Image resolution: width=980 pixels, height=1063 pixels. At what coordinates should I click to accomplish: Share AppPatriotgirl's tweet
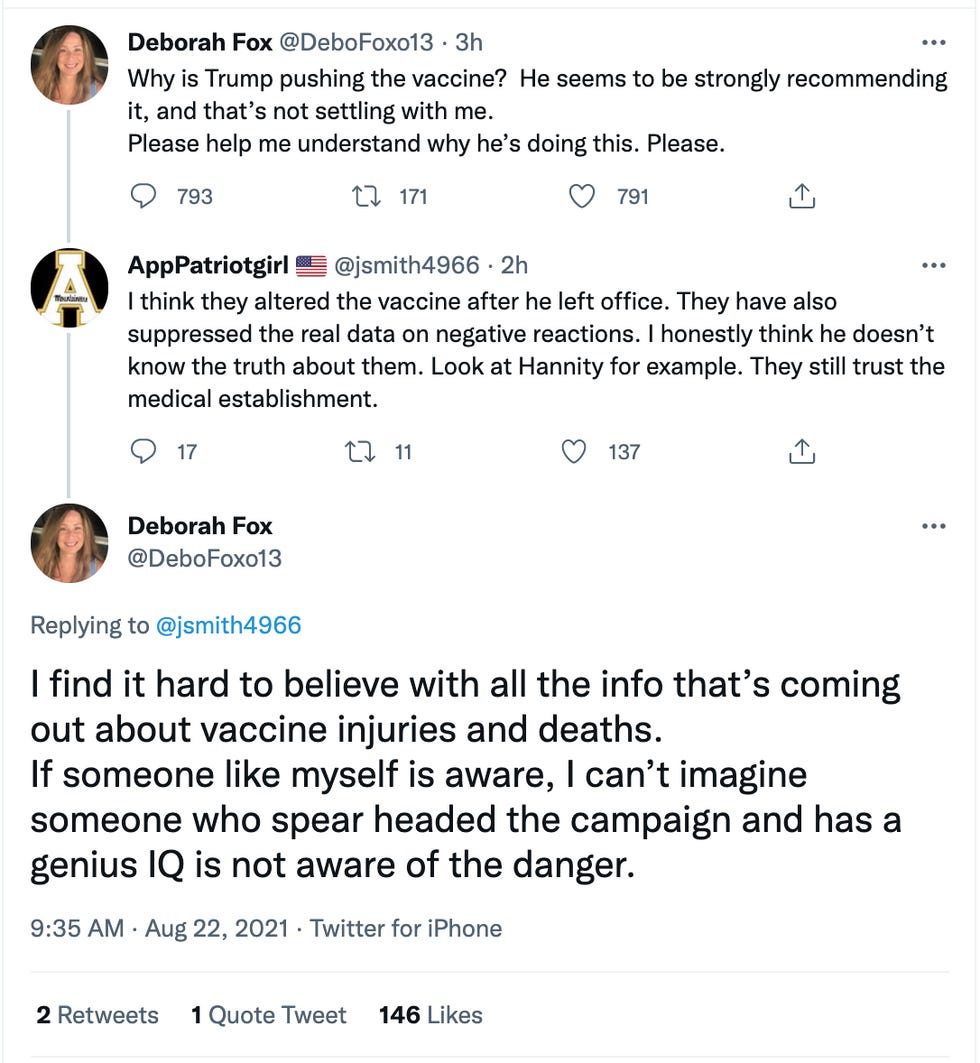point(802,452)
